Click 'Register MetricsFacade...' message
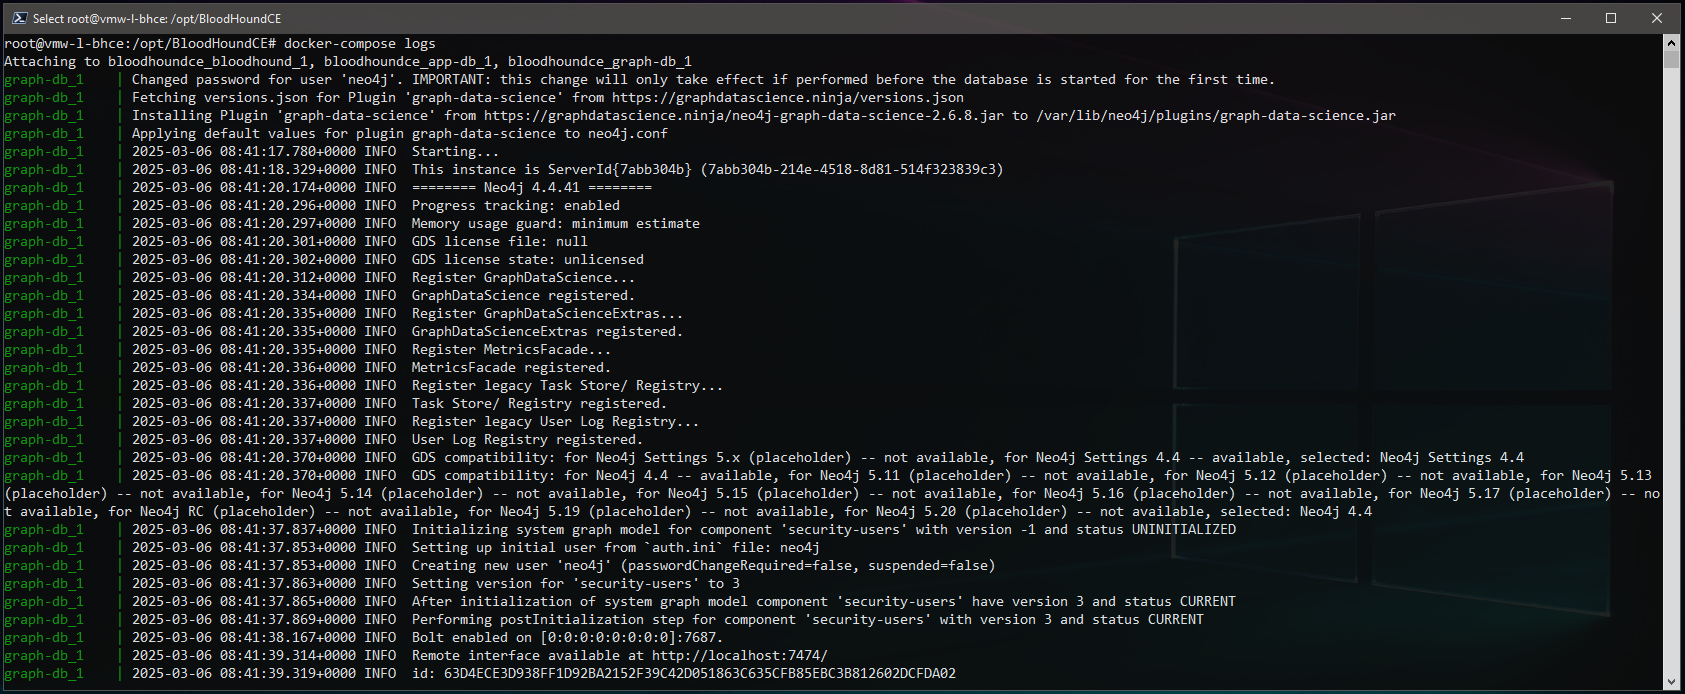Viewport: 1685px width, 694px height. (x=512, y=349)
